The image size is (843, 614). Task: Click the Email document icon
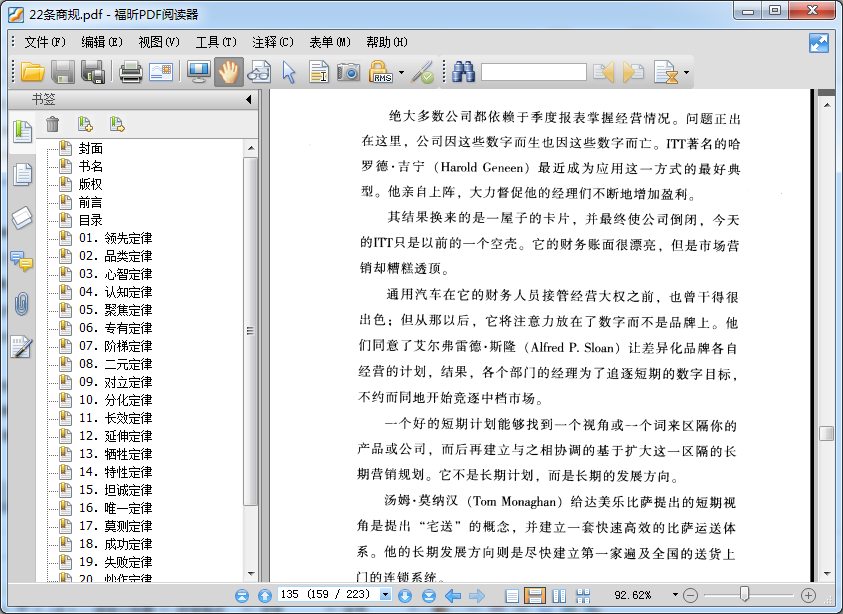161,72
